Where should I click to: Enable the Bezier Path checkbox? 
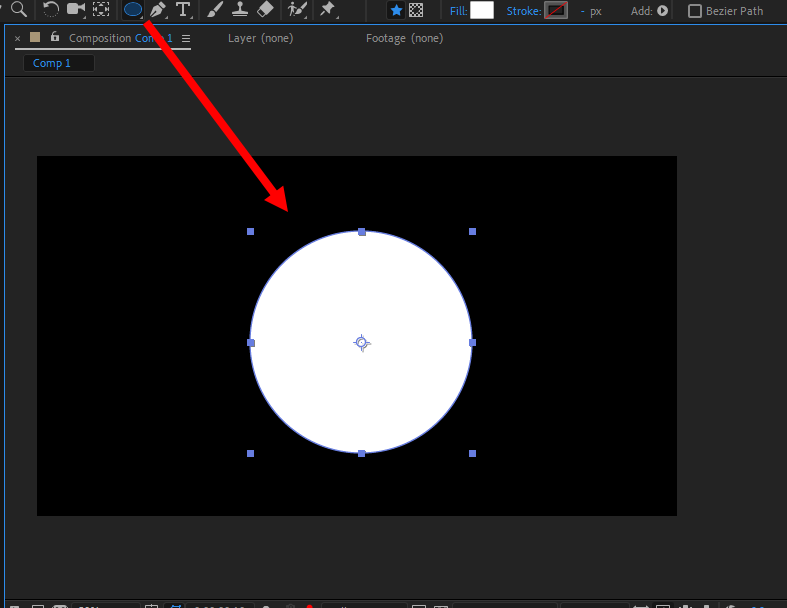tap(695, 11)
